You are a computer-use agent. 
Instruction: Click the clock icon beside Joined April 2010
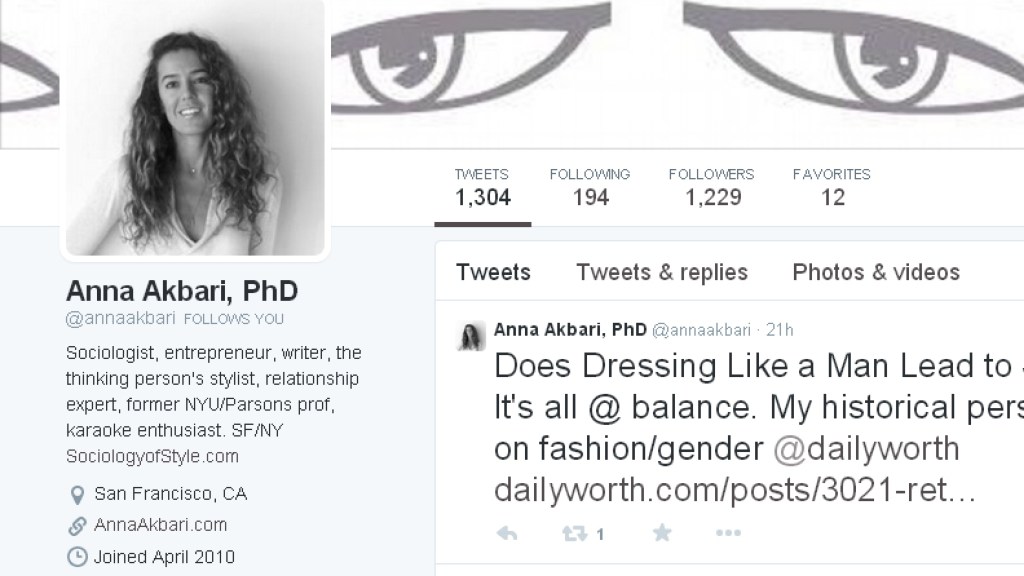[x=76, y=556]
